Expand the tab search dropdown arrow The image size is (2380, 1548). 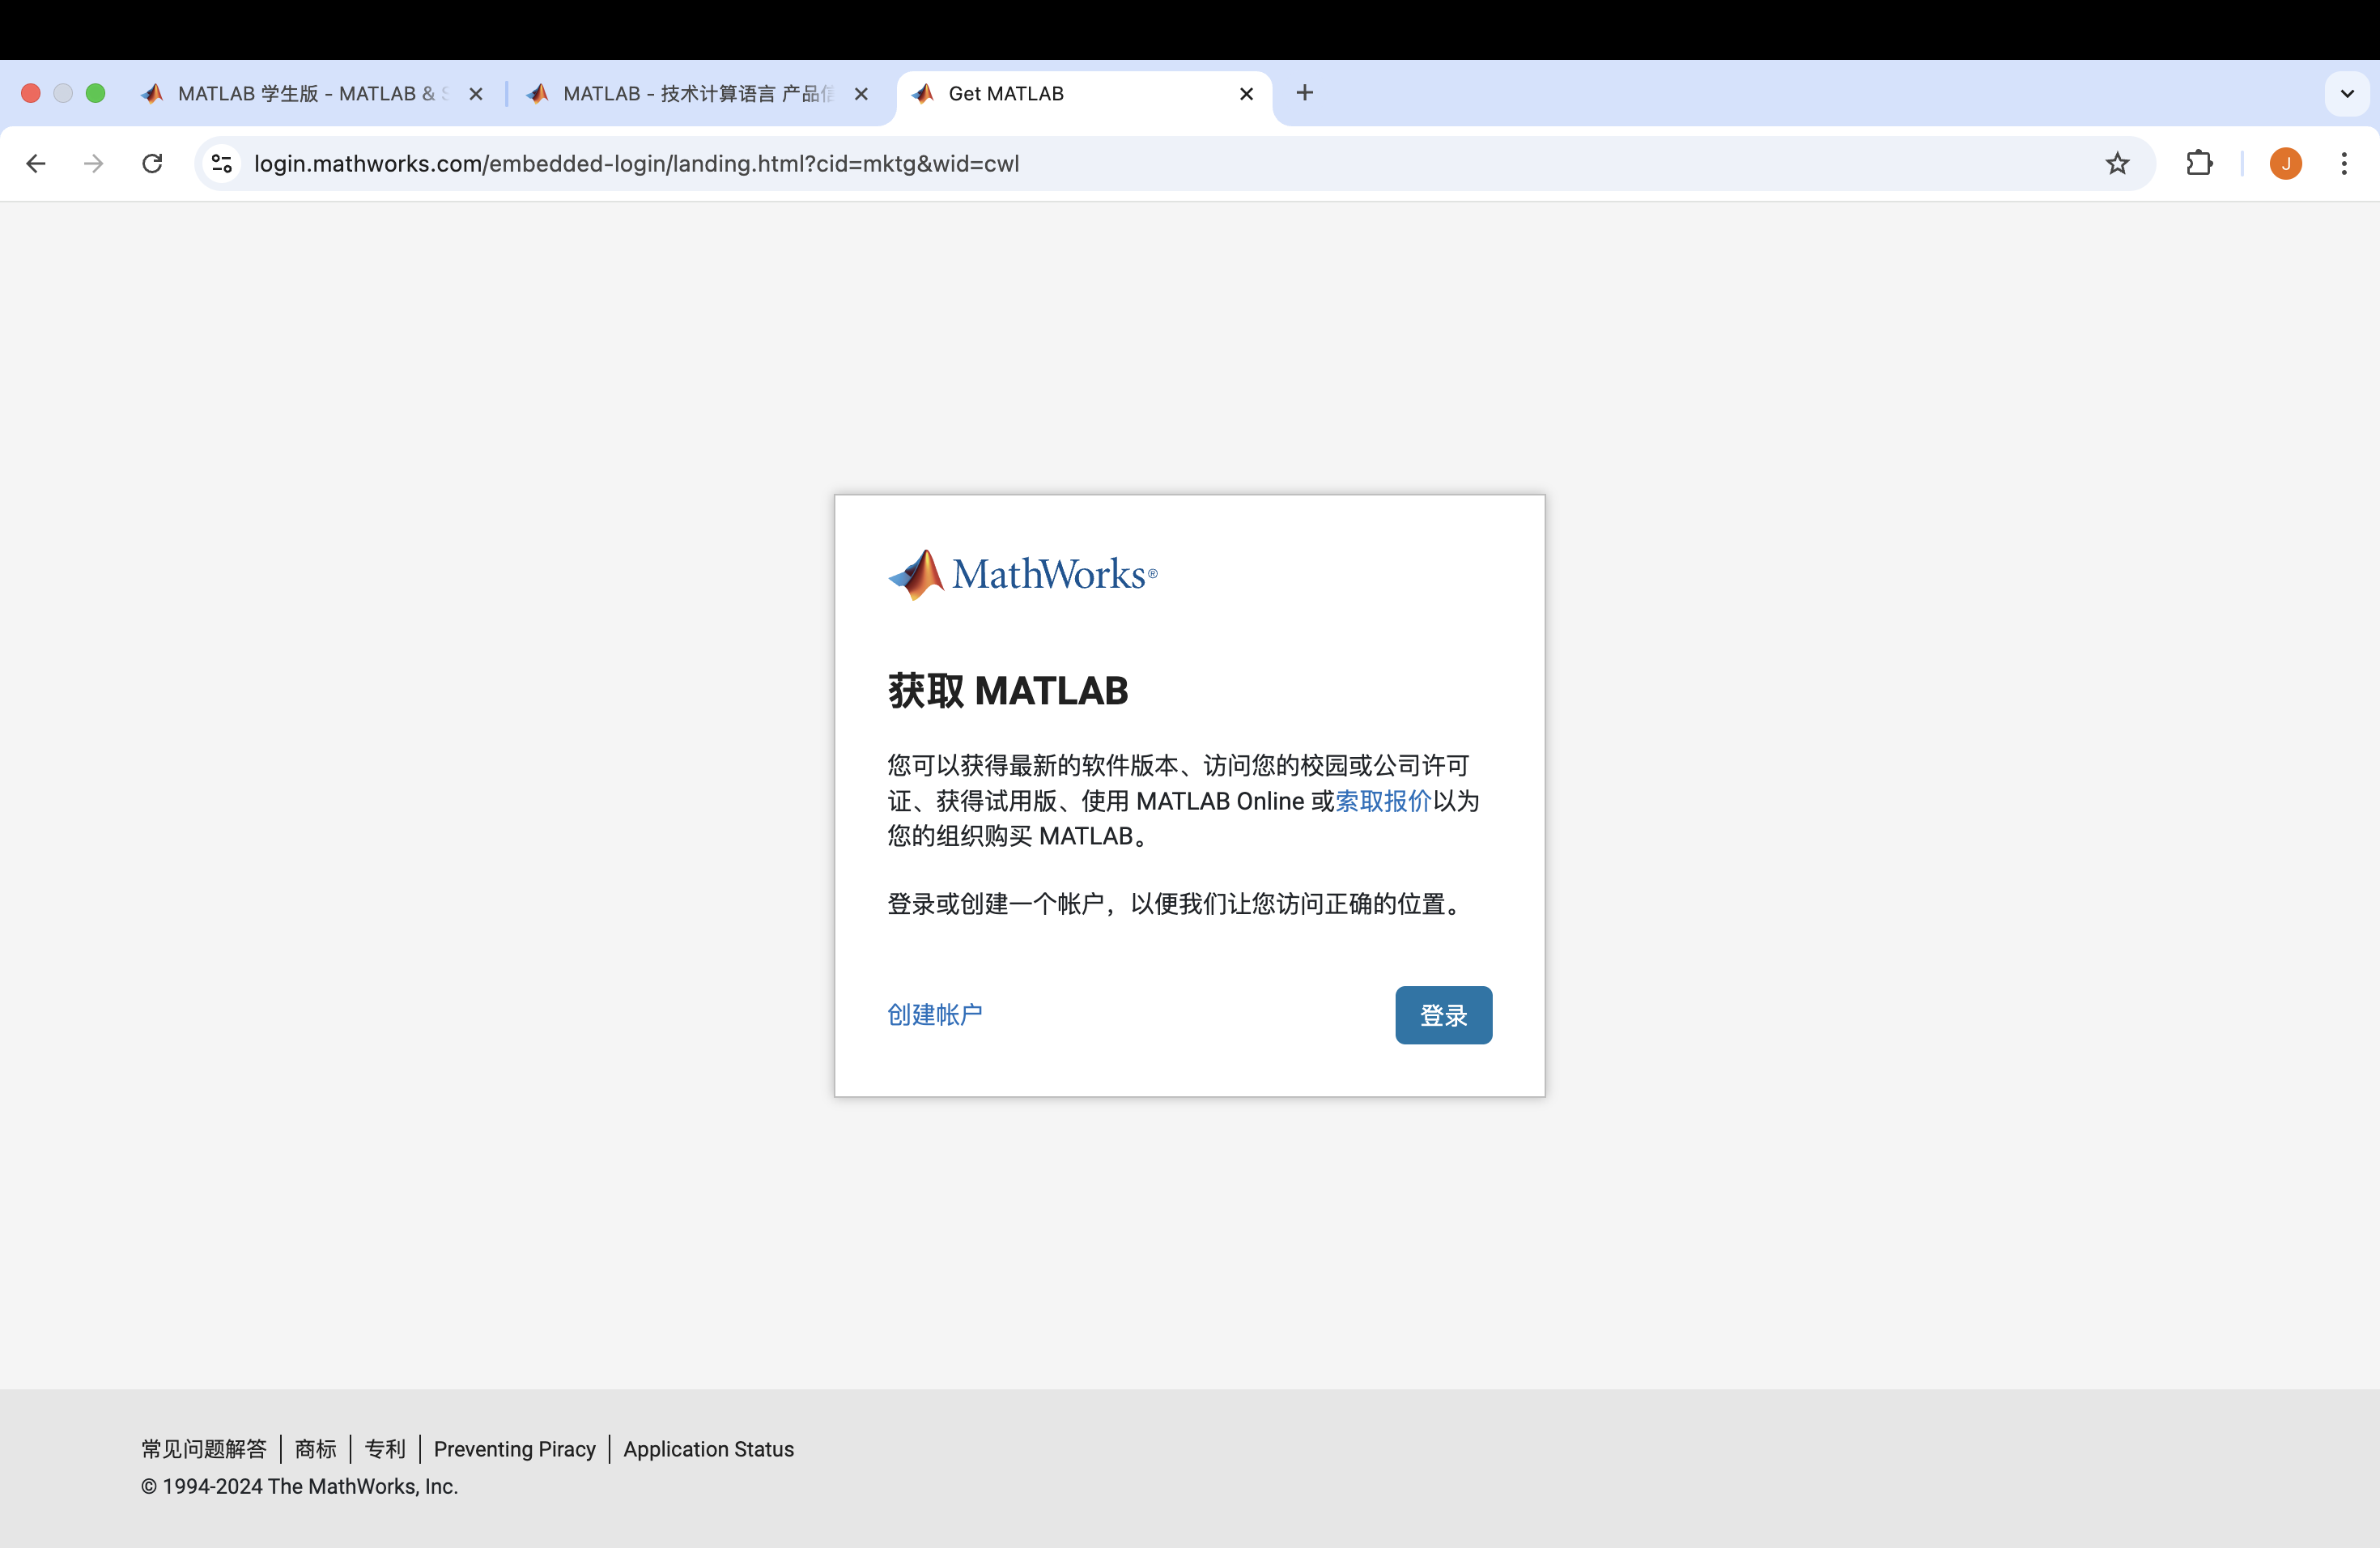[2347, 93]
